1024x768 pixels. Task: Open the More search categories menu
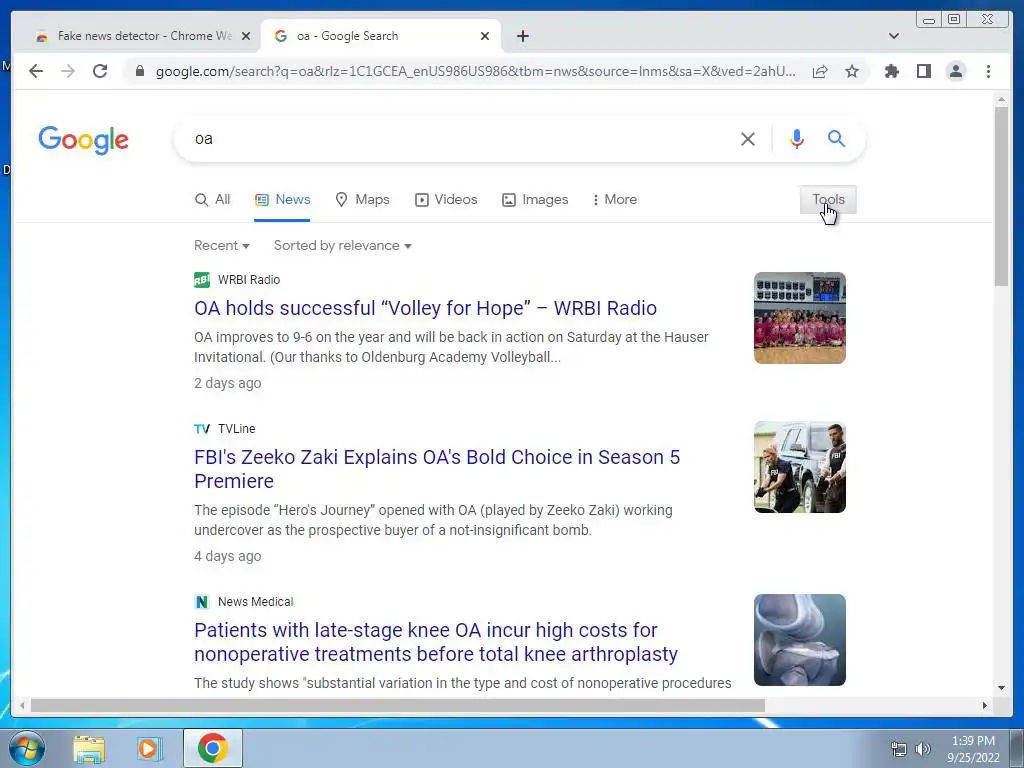(x=614, y=200)
